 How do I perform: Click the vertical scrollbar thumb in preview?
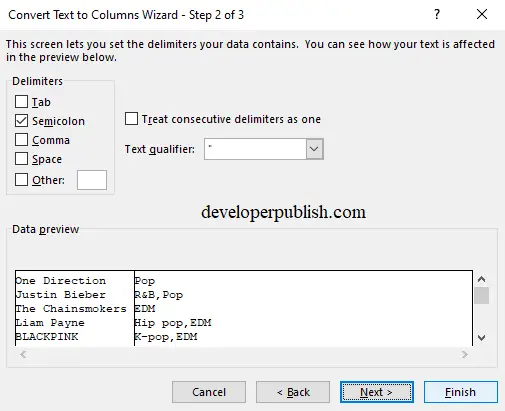[481, 295]
